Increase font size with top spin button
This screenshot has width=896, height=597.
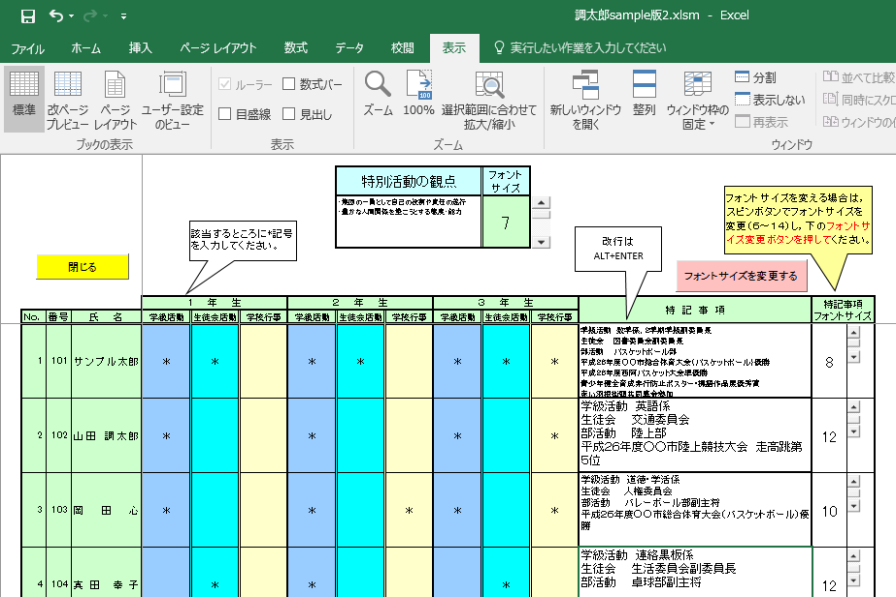[541, 204]
